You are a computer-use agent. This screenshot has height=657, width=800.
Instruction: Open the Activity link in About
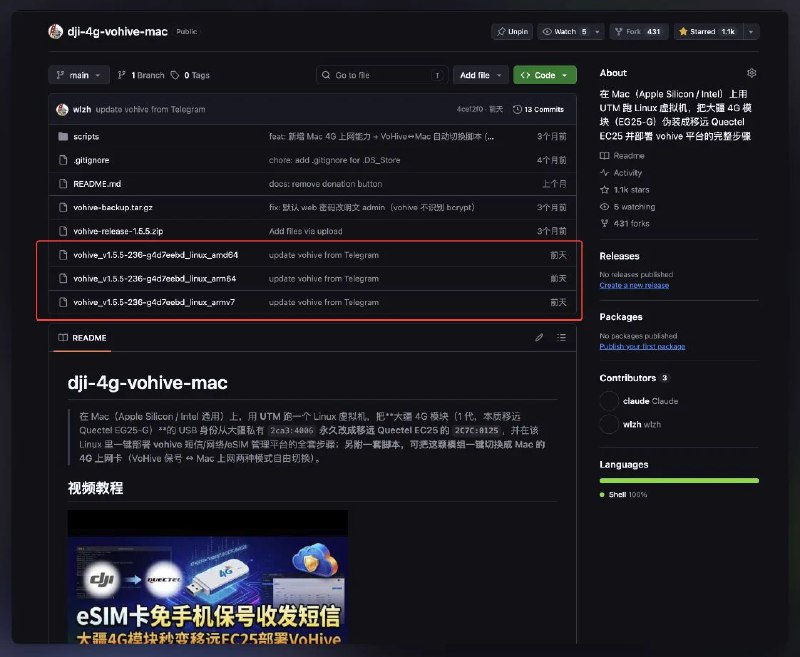pyautogui.click(x=621, y=173)
